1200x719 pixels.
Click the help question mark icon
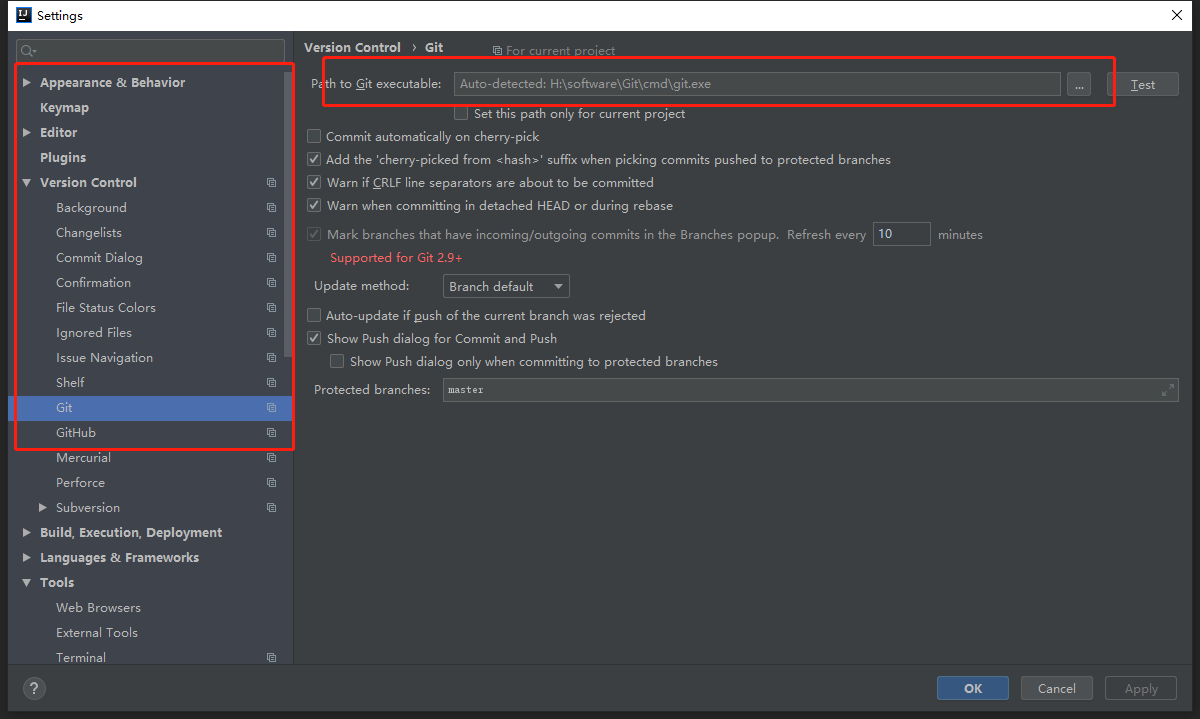tap(33, 688)
